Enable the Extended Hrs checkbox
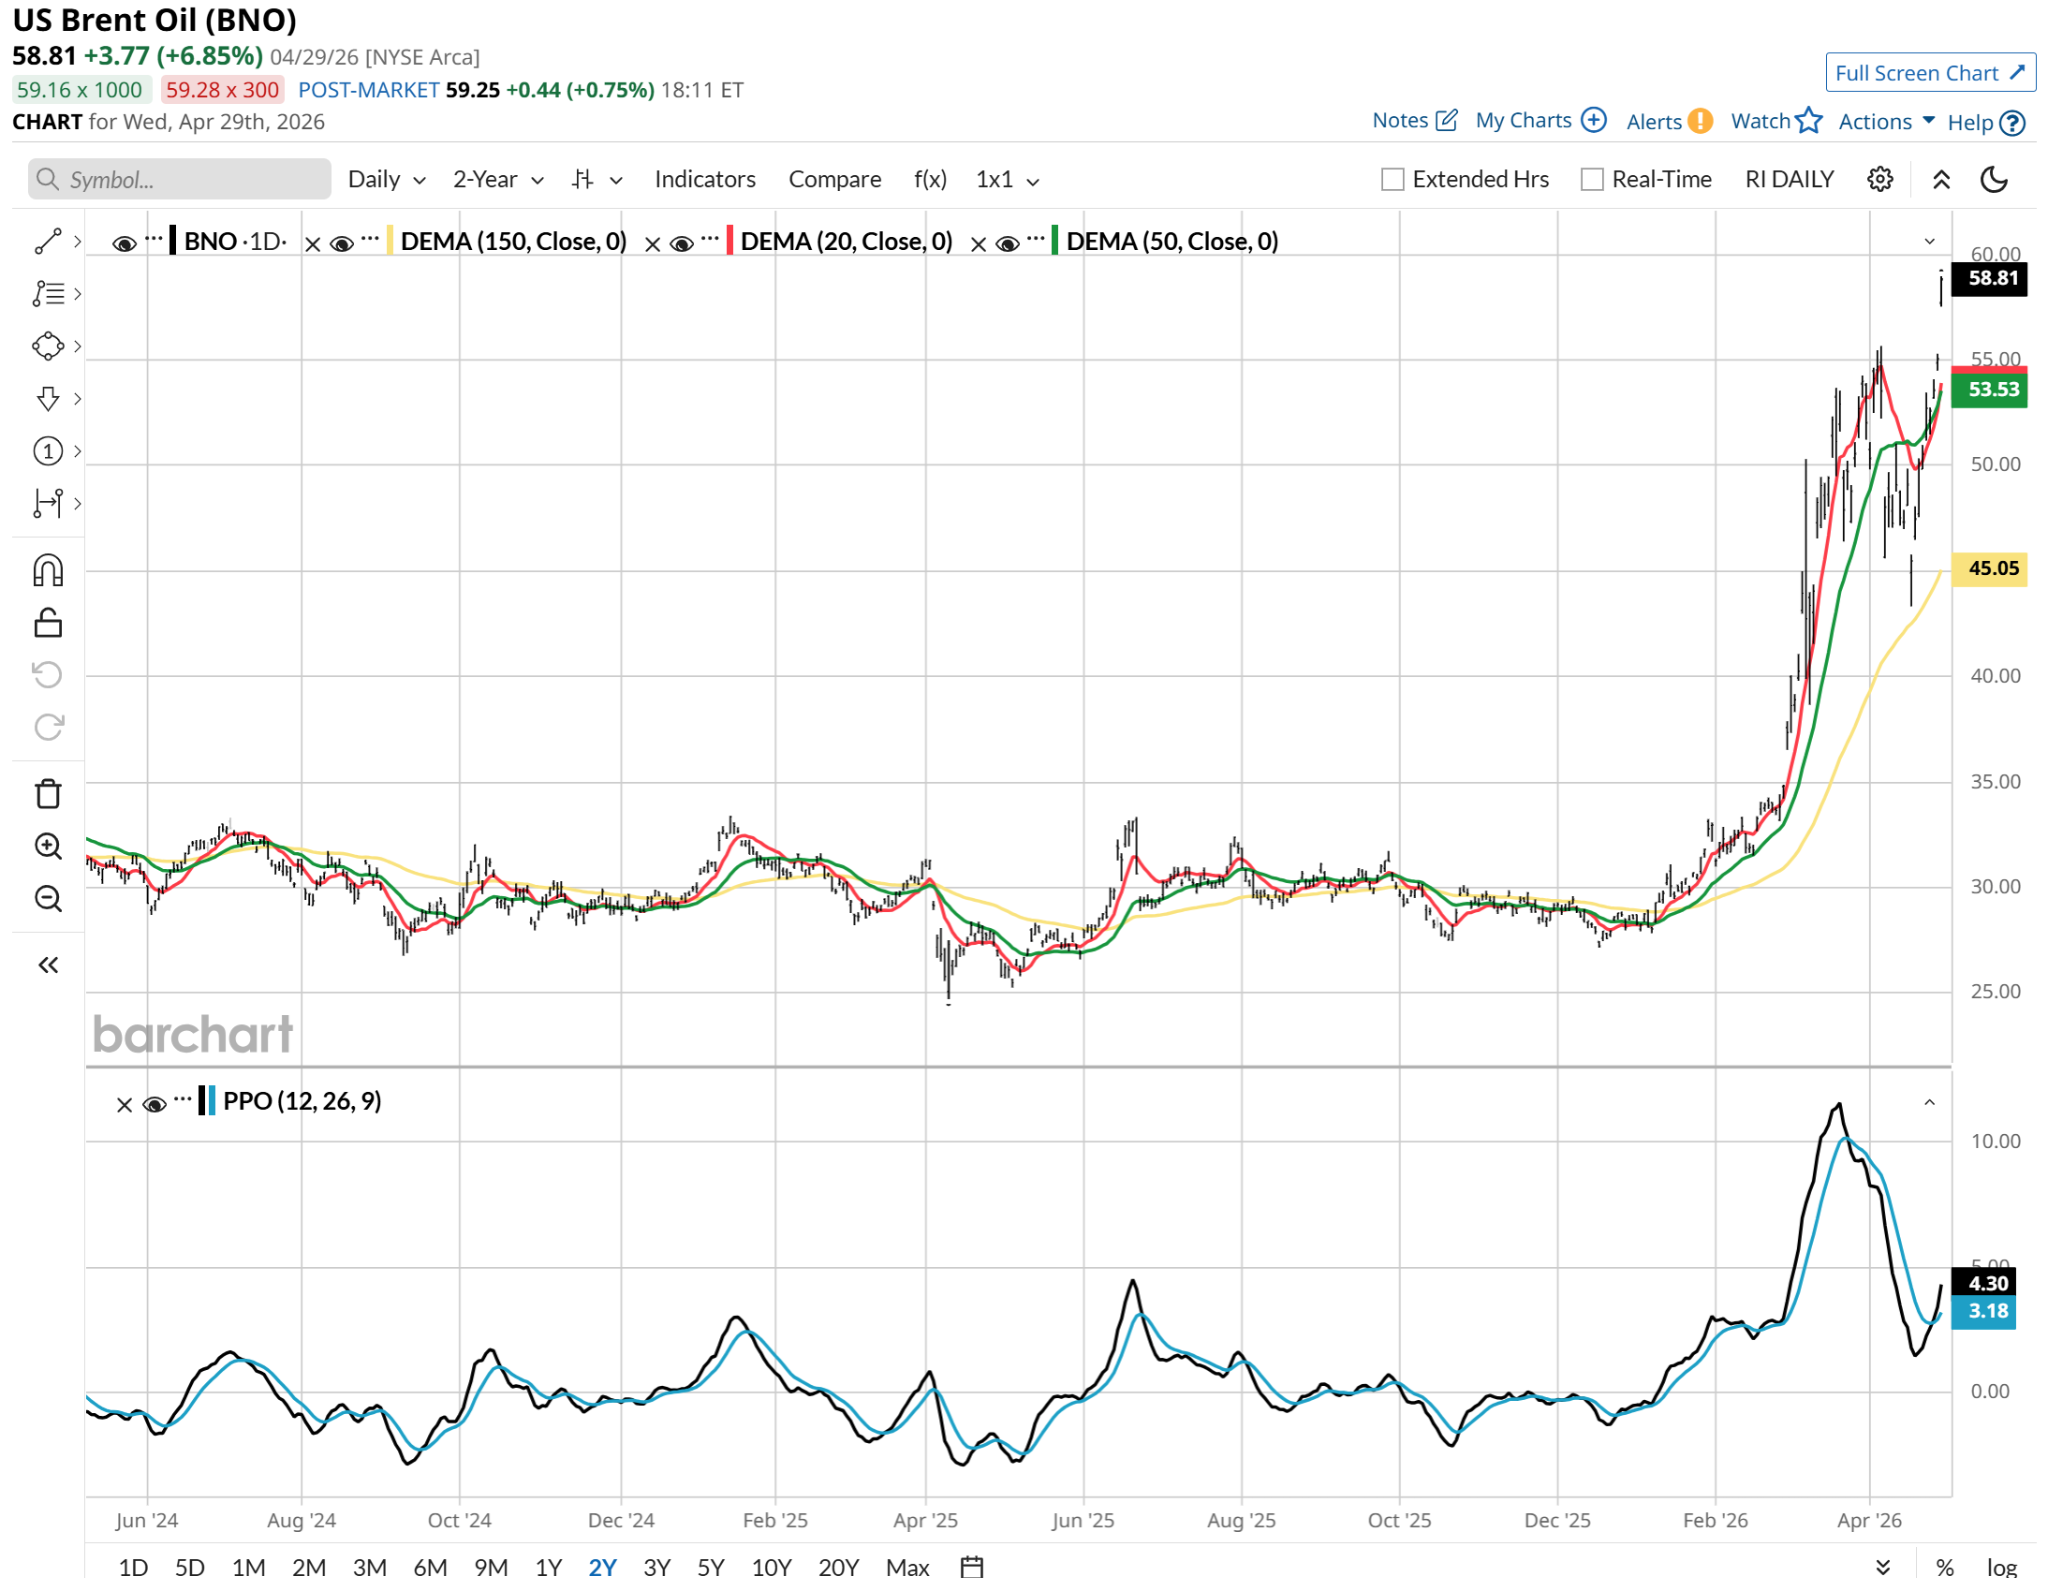Screen dimensions: 2048x1578 click(1392, 180)
